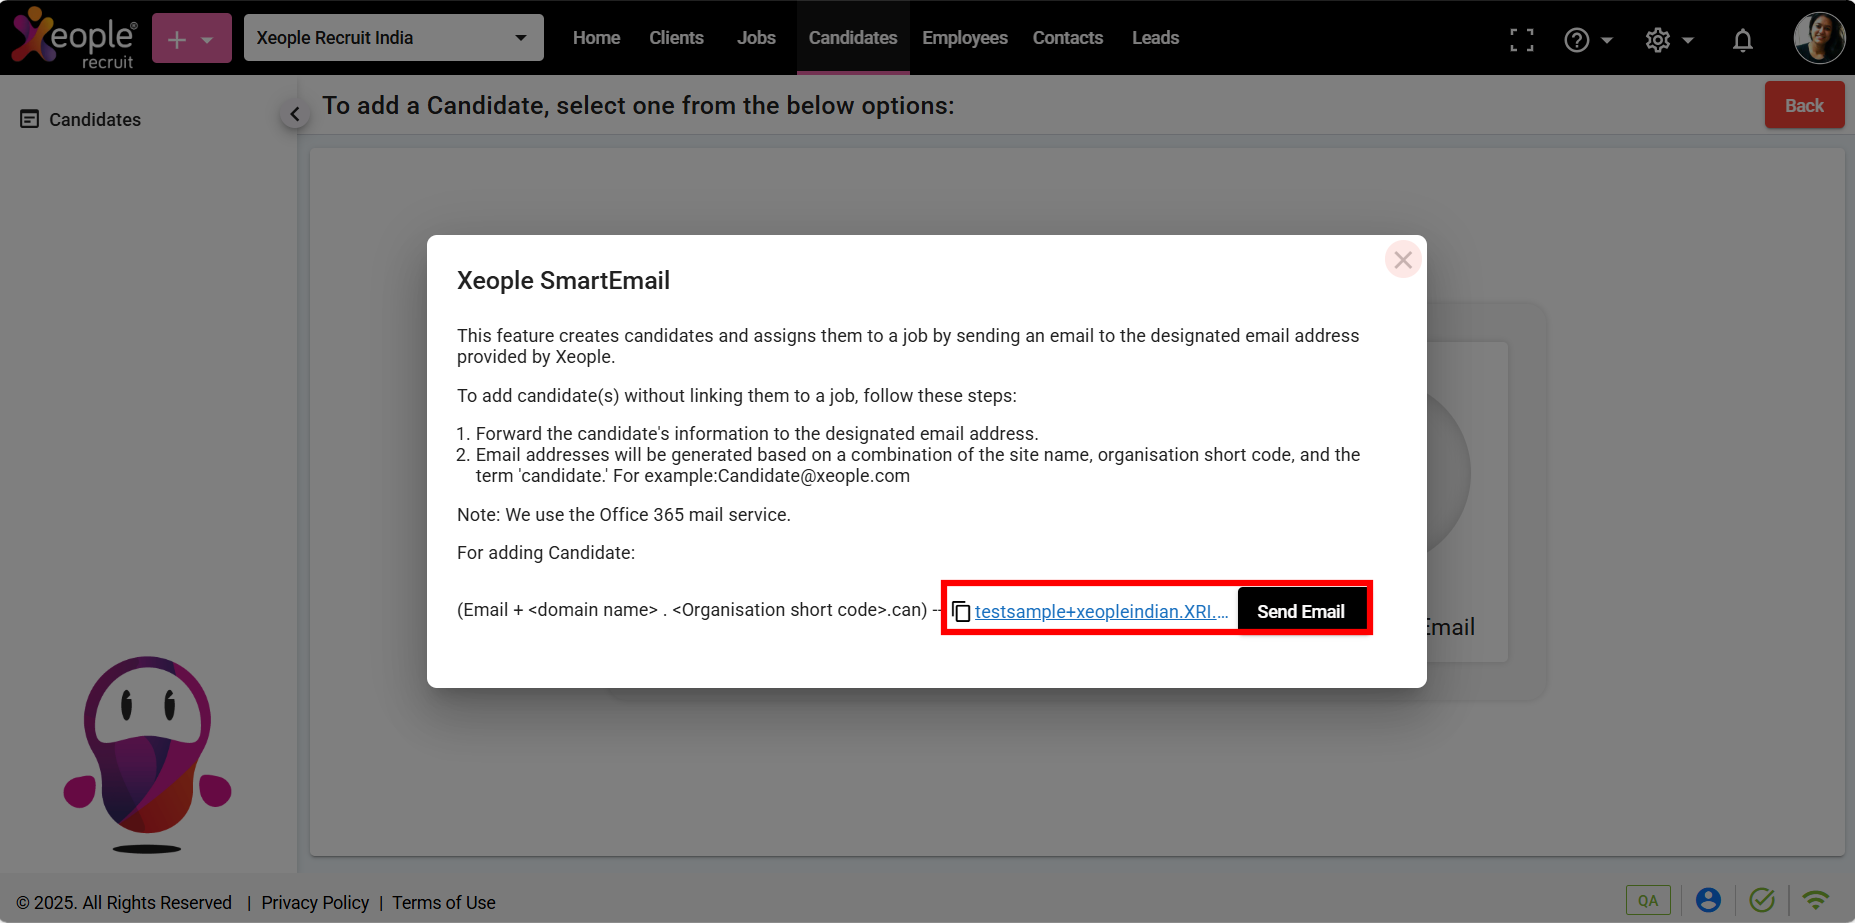Click the notifications bell icon
The width and height of the screenshot is (1855, 923).
(x=1742, y=40)
